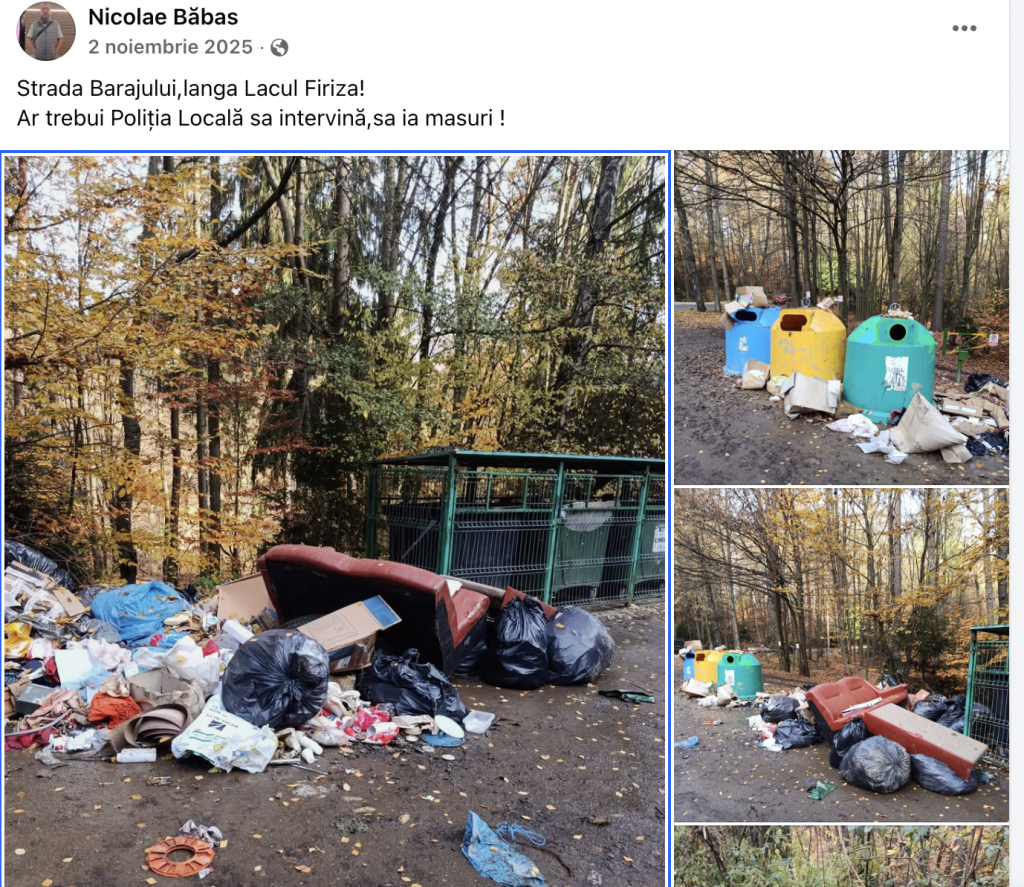This screenshot has width=1024, height=887.
Task: Open the post date 2 noiembrie 2025
Action: point(170,47)
